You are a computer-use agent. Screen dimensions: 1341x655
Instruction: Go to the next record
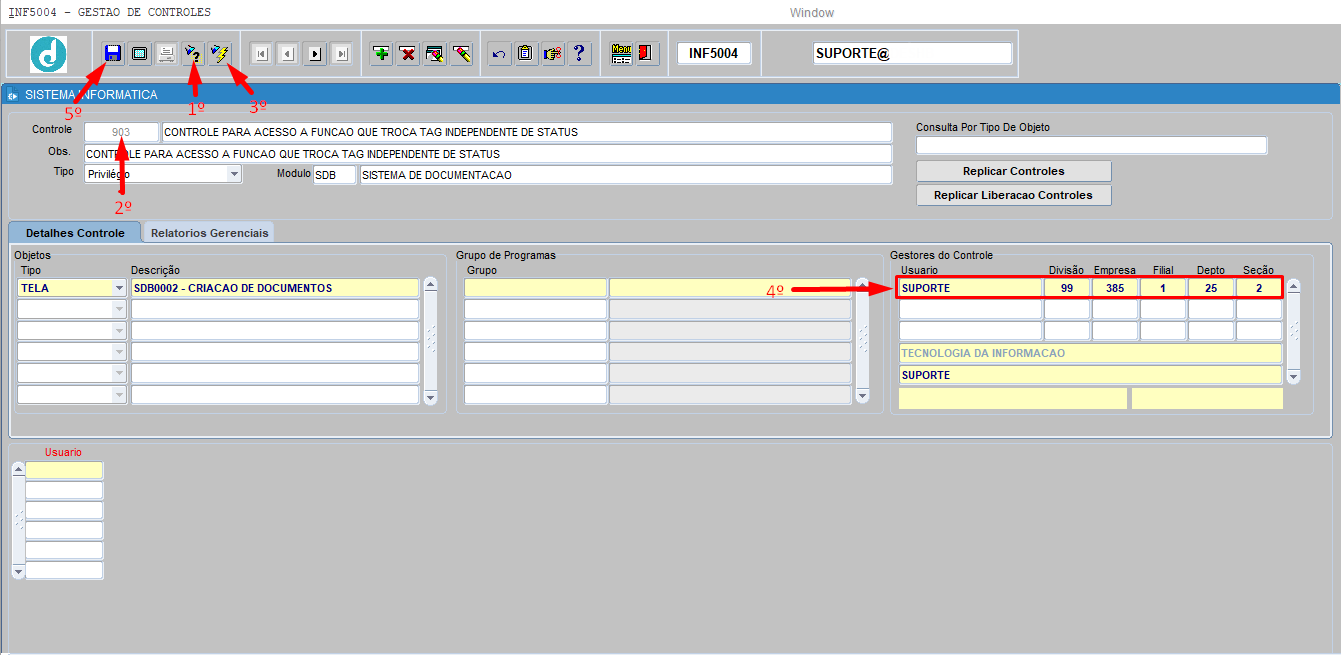[x=315, y=54]
